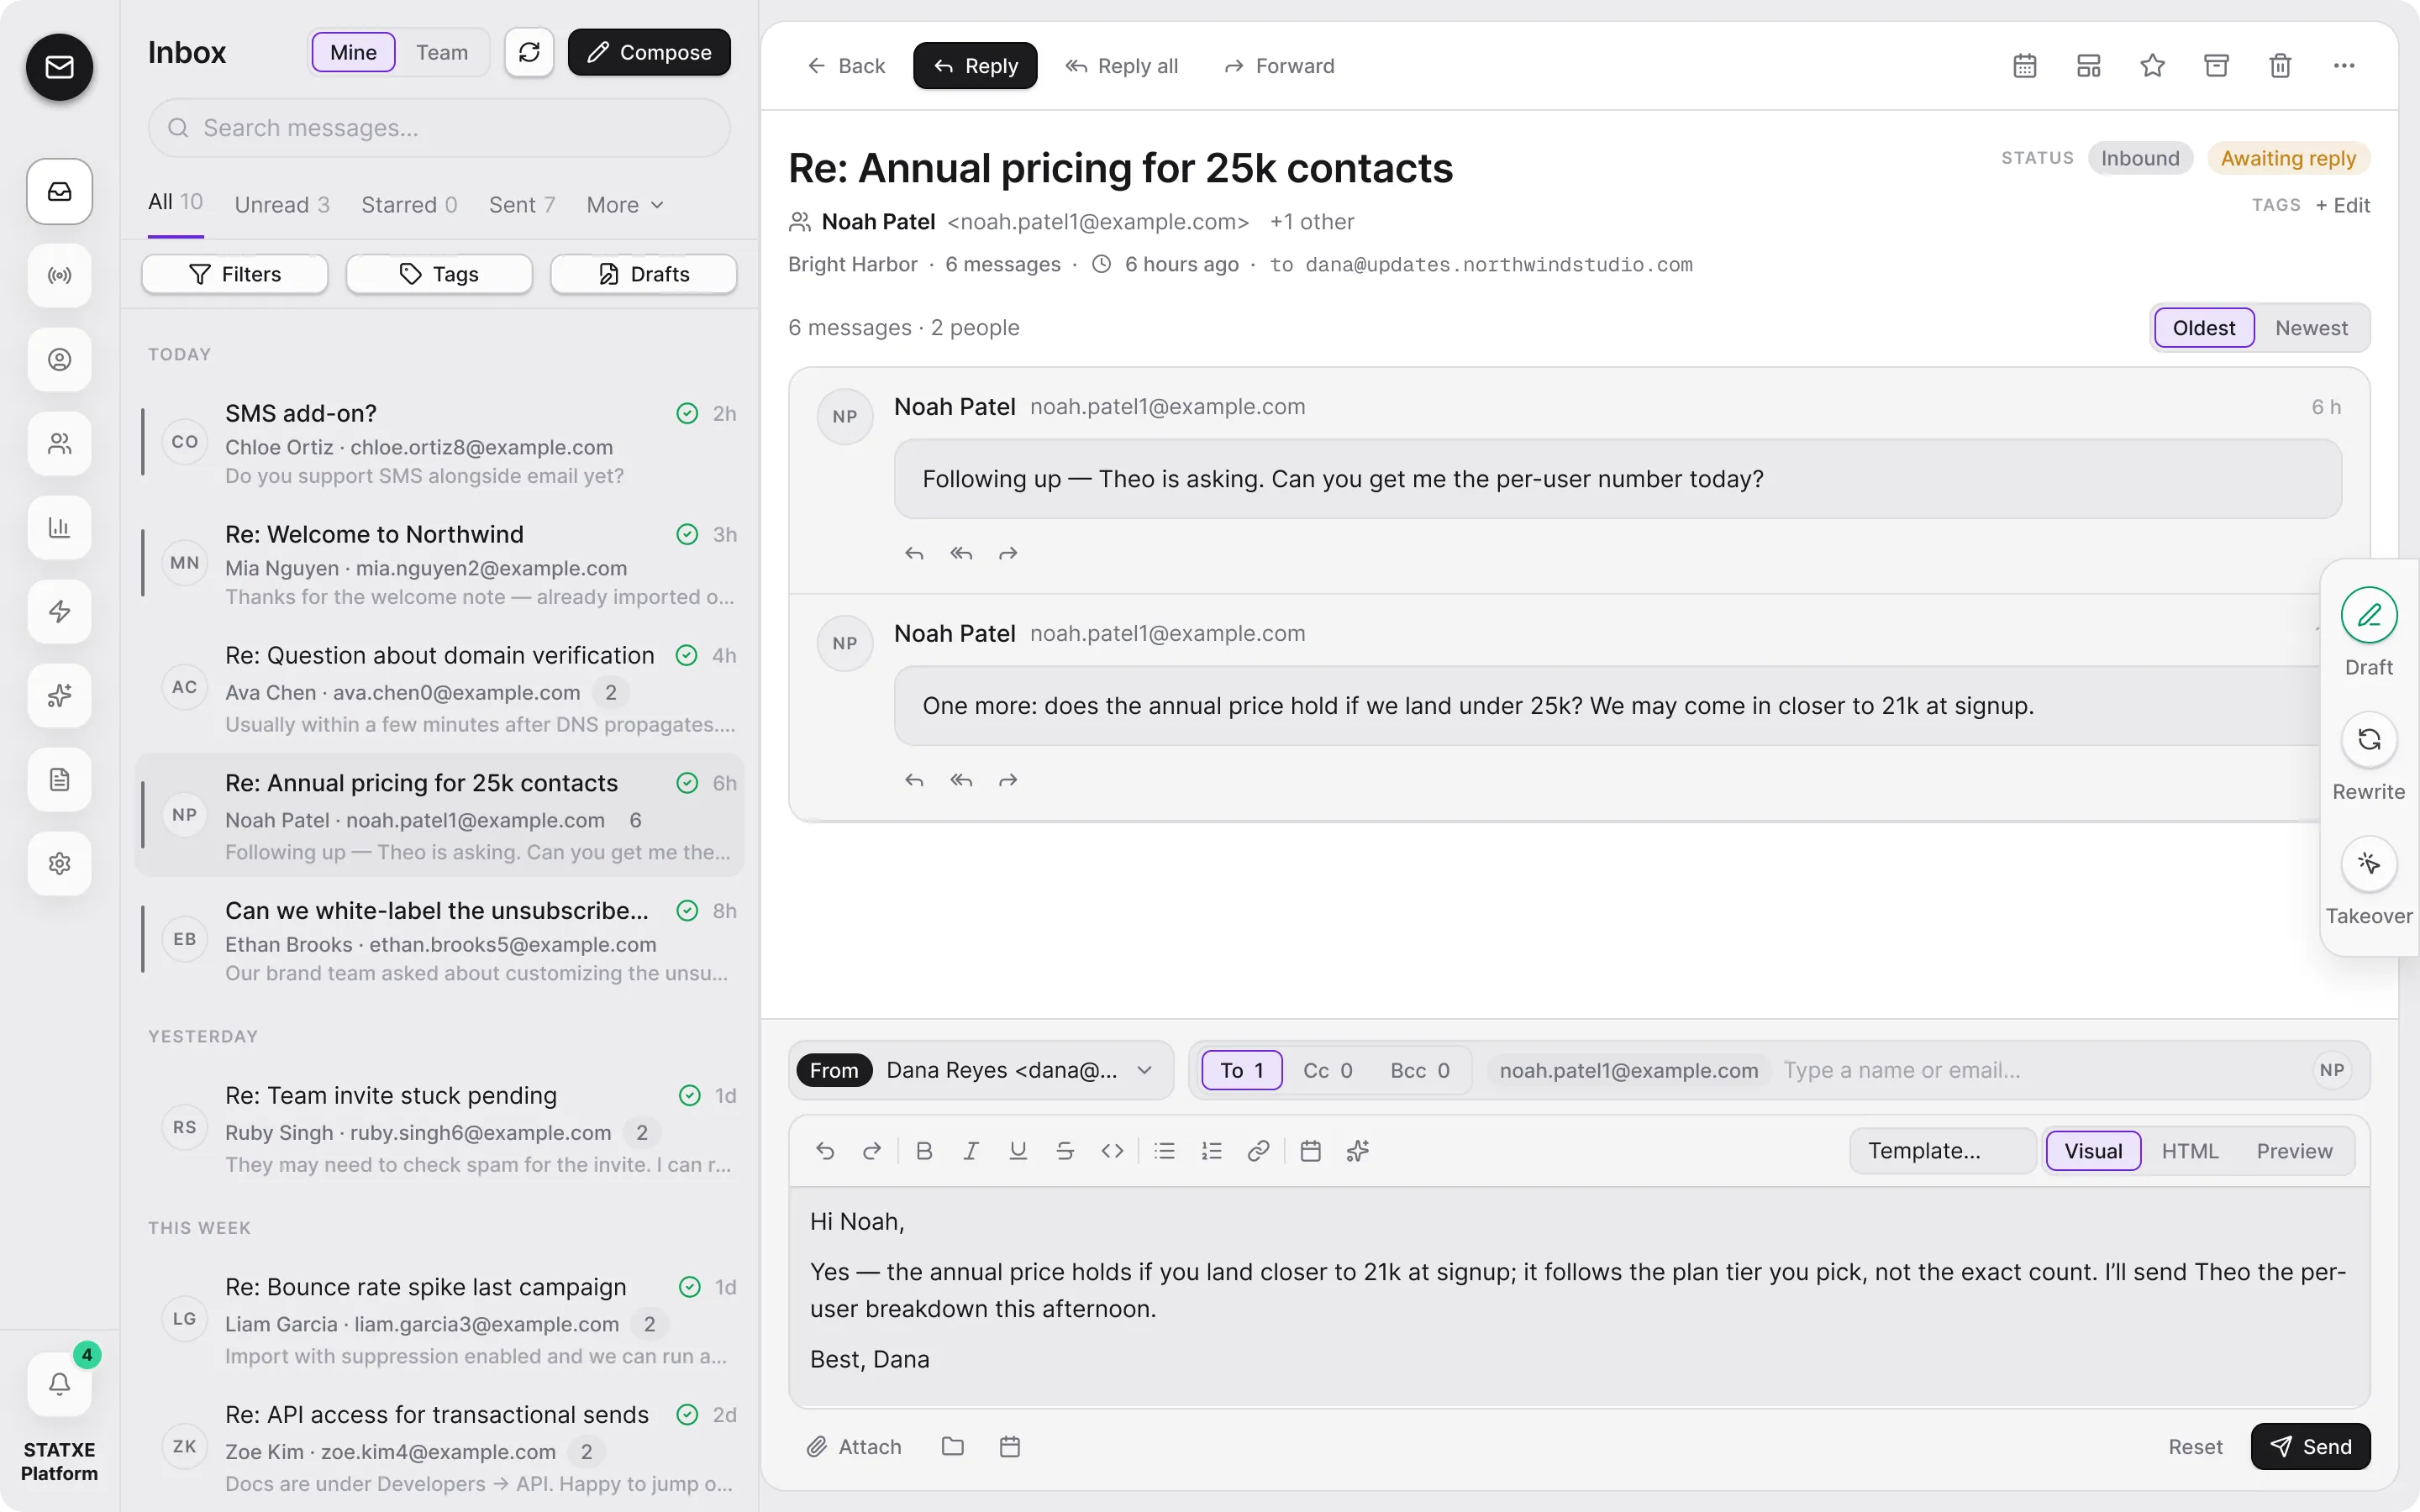Sort messages by Oldest
The width and height of the screenshot is (2420, 1512).
click(2203, 328)
